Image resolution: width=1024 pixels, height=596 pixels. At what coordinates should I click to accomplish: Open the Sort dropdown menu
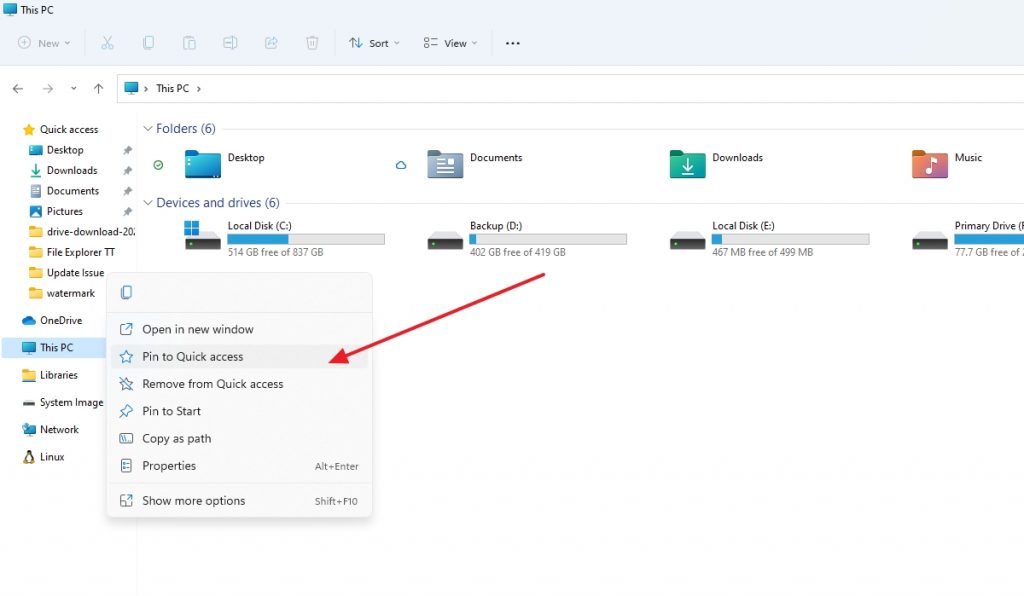point(374,43)
